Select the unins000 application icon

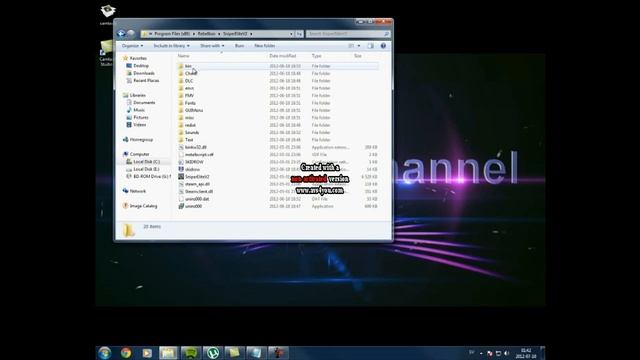tap(181, 206)
